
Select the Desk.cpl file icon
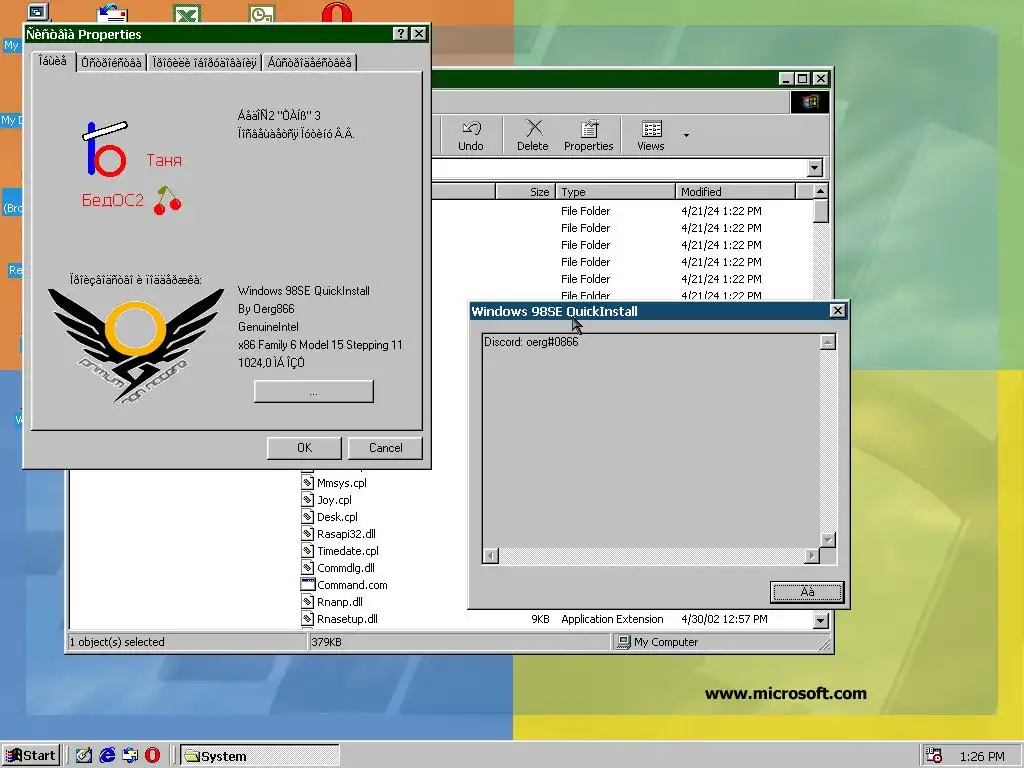(x=308, y=517)
